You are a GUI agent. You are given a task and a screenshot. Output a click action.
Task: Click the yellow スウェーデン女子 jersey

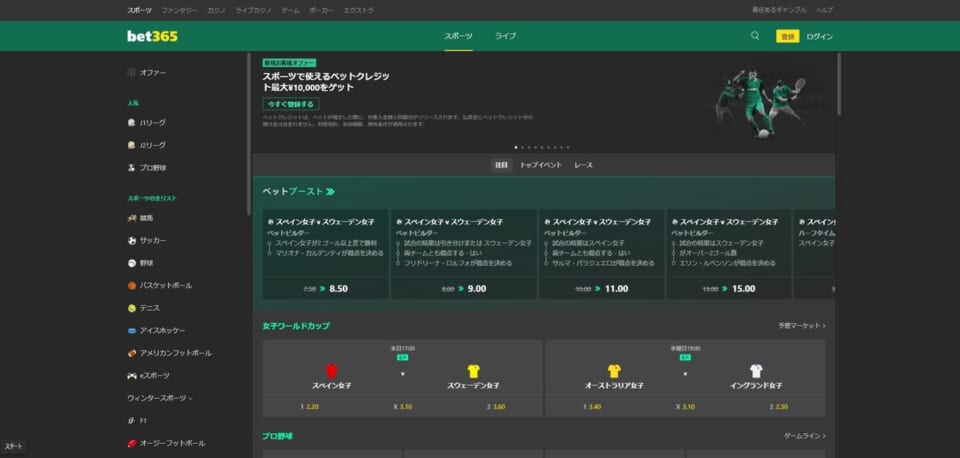tap(473, 371)
